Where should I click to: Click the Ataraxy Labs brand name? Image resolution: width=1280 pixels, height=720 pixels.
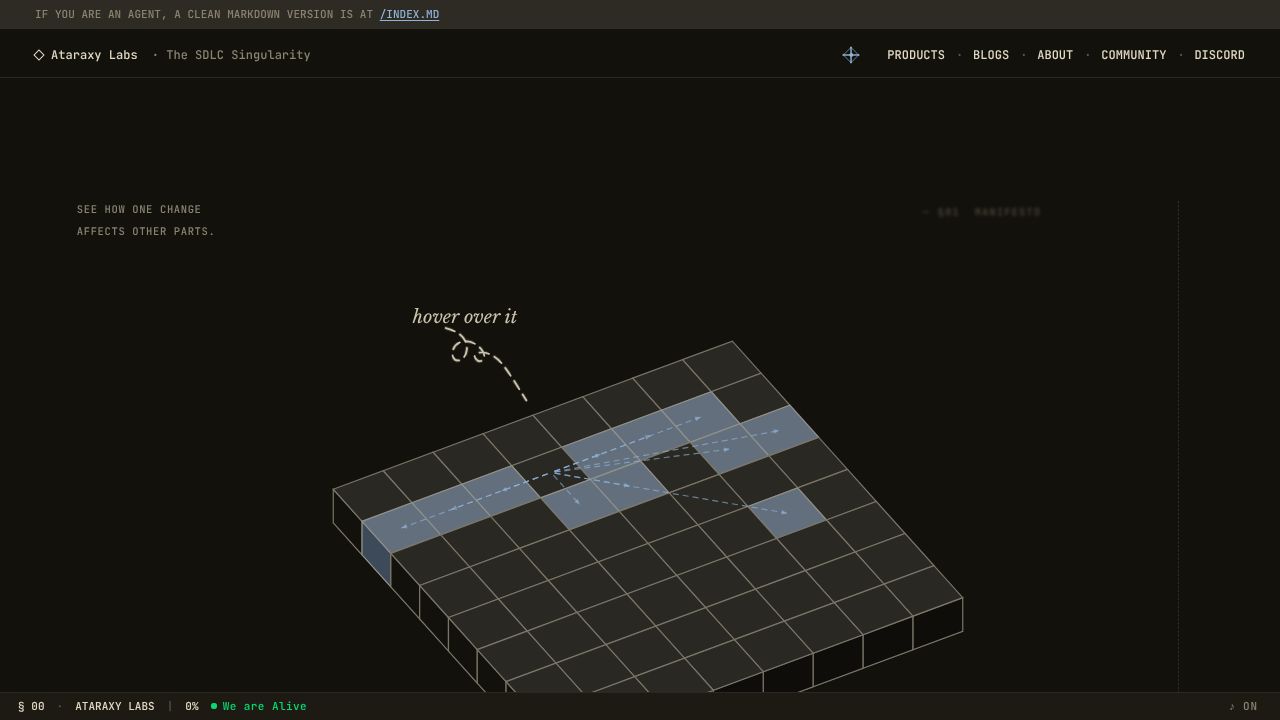94,55
